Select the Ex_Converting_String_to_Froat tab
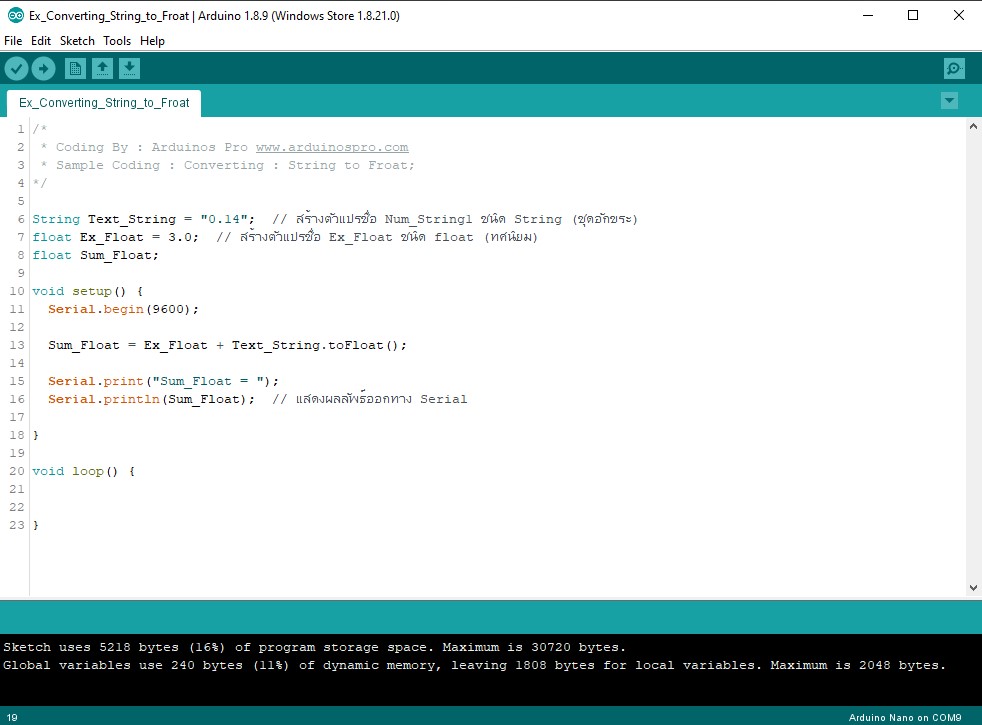 tap(103, 102)
